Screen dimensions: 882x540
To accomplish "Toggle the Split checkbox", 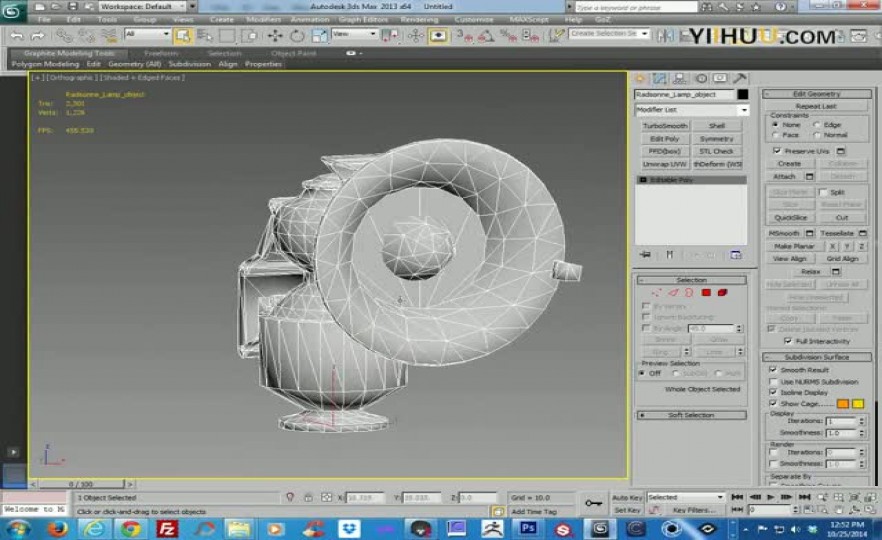I will point(823,192).
